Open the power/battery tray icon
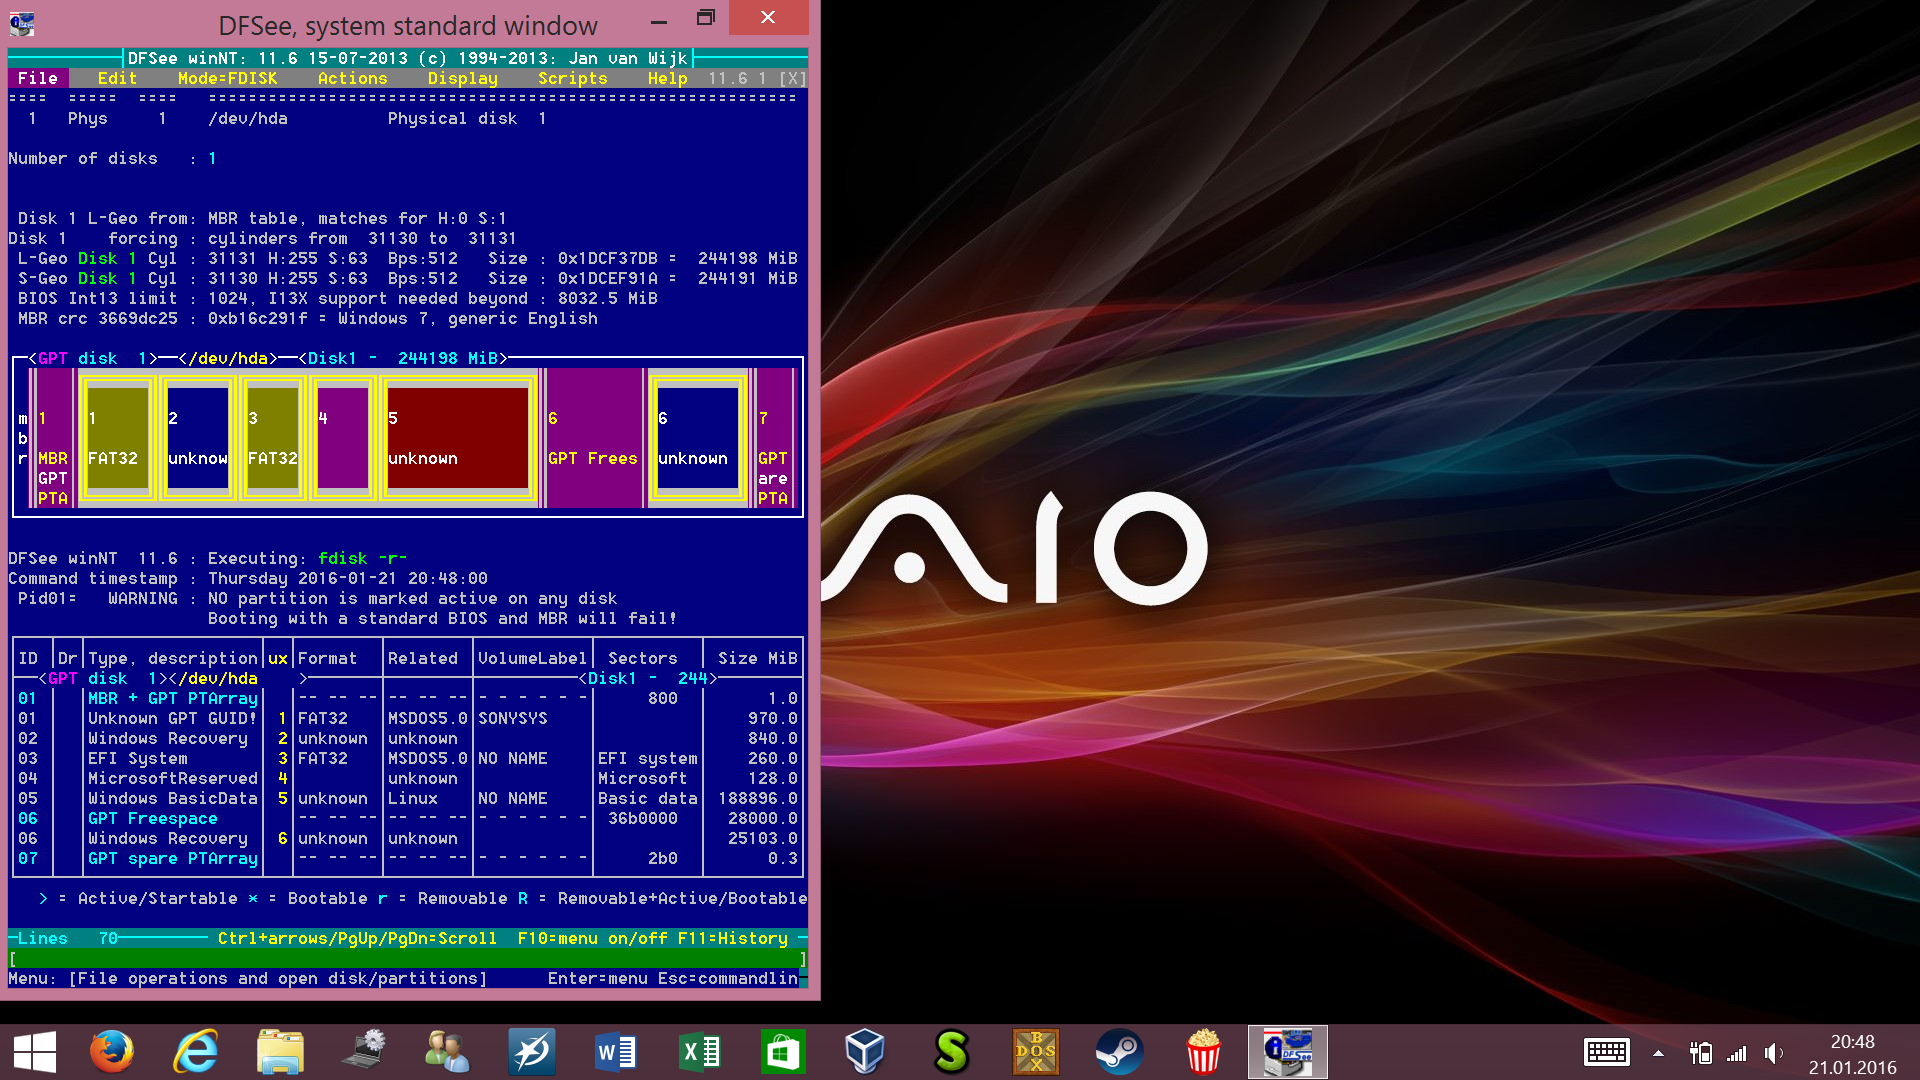The height and width of the screenshot is (1080, 1920). tap(1700, 1052)
